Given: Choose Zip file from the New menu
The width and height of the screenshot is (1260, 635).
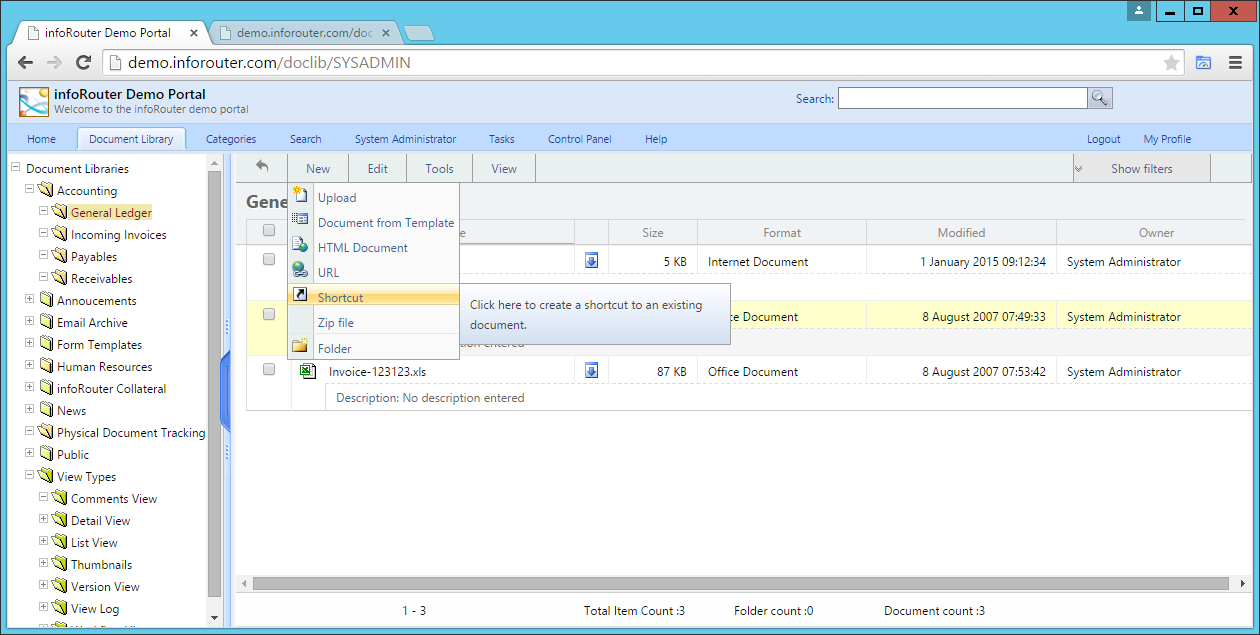Looking at the screenshot, I should pyautogui.click(x=373, y=322).
